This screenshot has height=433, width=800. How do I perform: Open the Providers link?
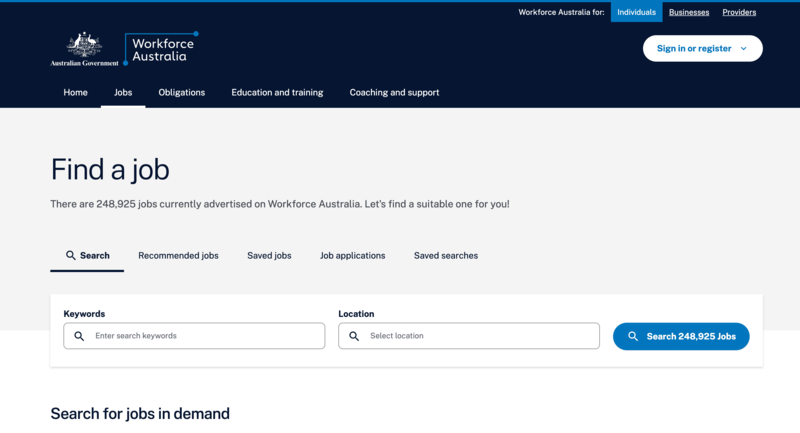(739, 12)
